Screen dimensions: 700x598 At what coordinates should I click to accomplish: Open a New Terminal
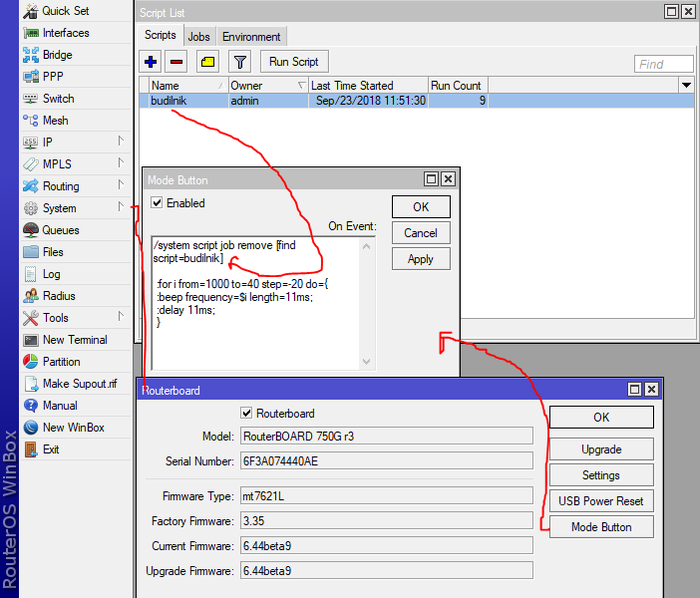pyautogui.click(x=75, y=340)
